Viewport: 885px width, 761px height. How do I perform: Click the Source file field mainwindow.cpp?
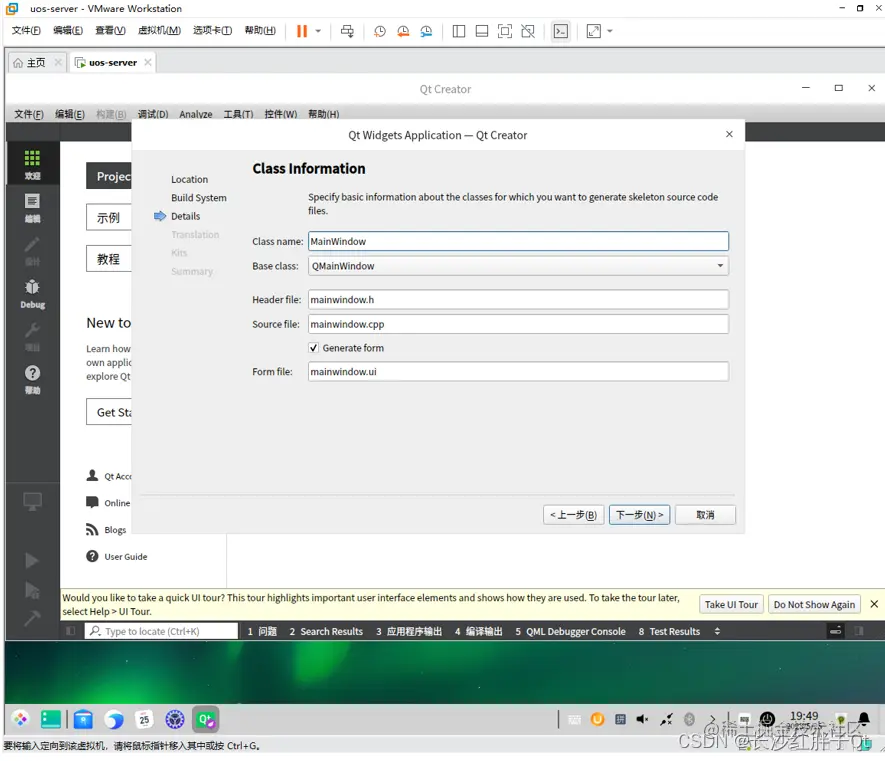[518, 324]
